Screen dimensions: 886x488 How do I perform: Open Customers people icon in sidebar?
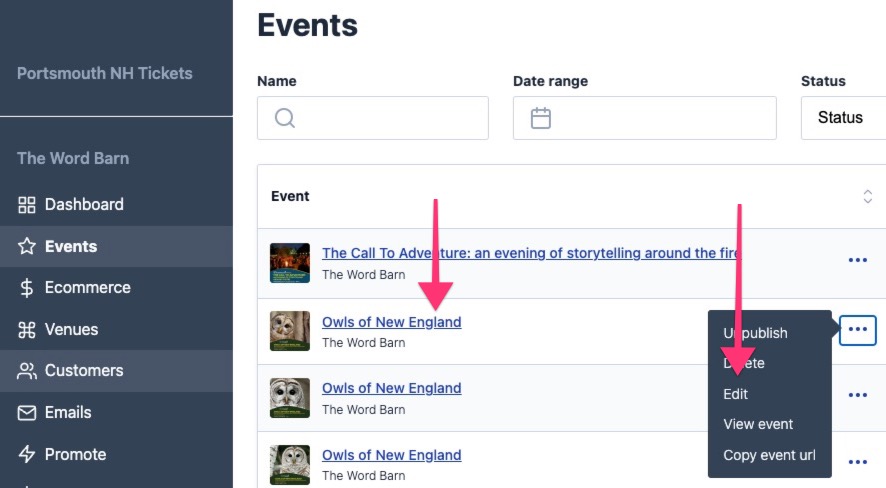click(x=27, y=371)
